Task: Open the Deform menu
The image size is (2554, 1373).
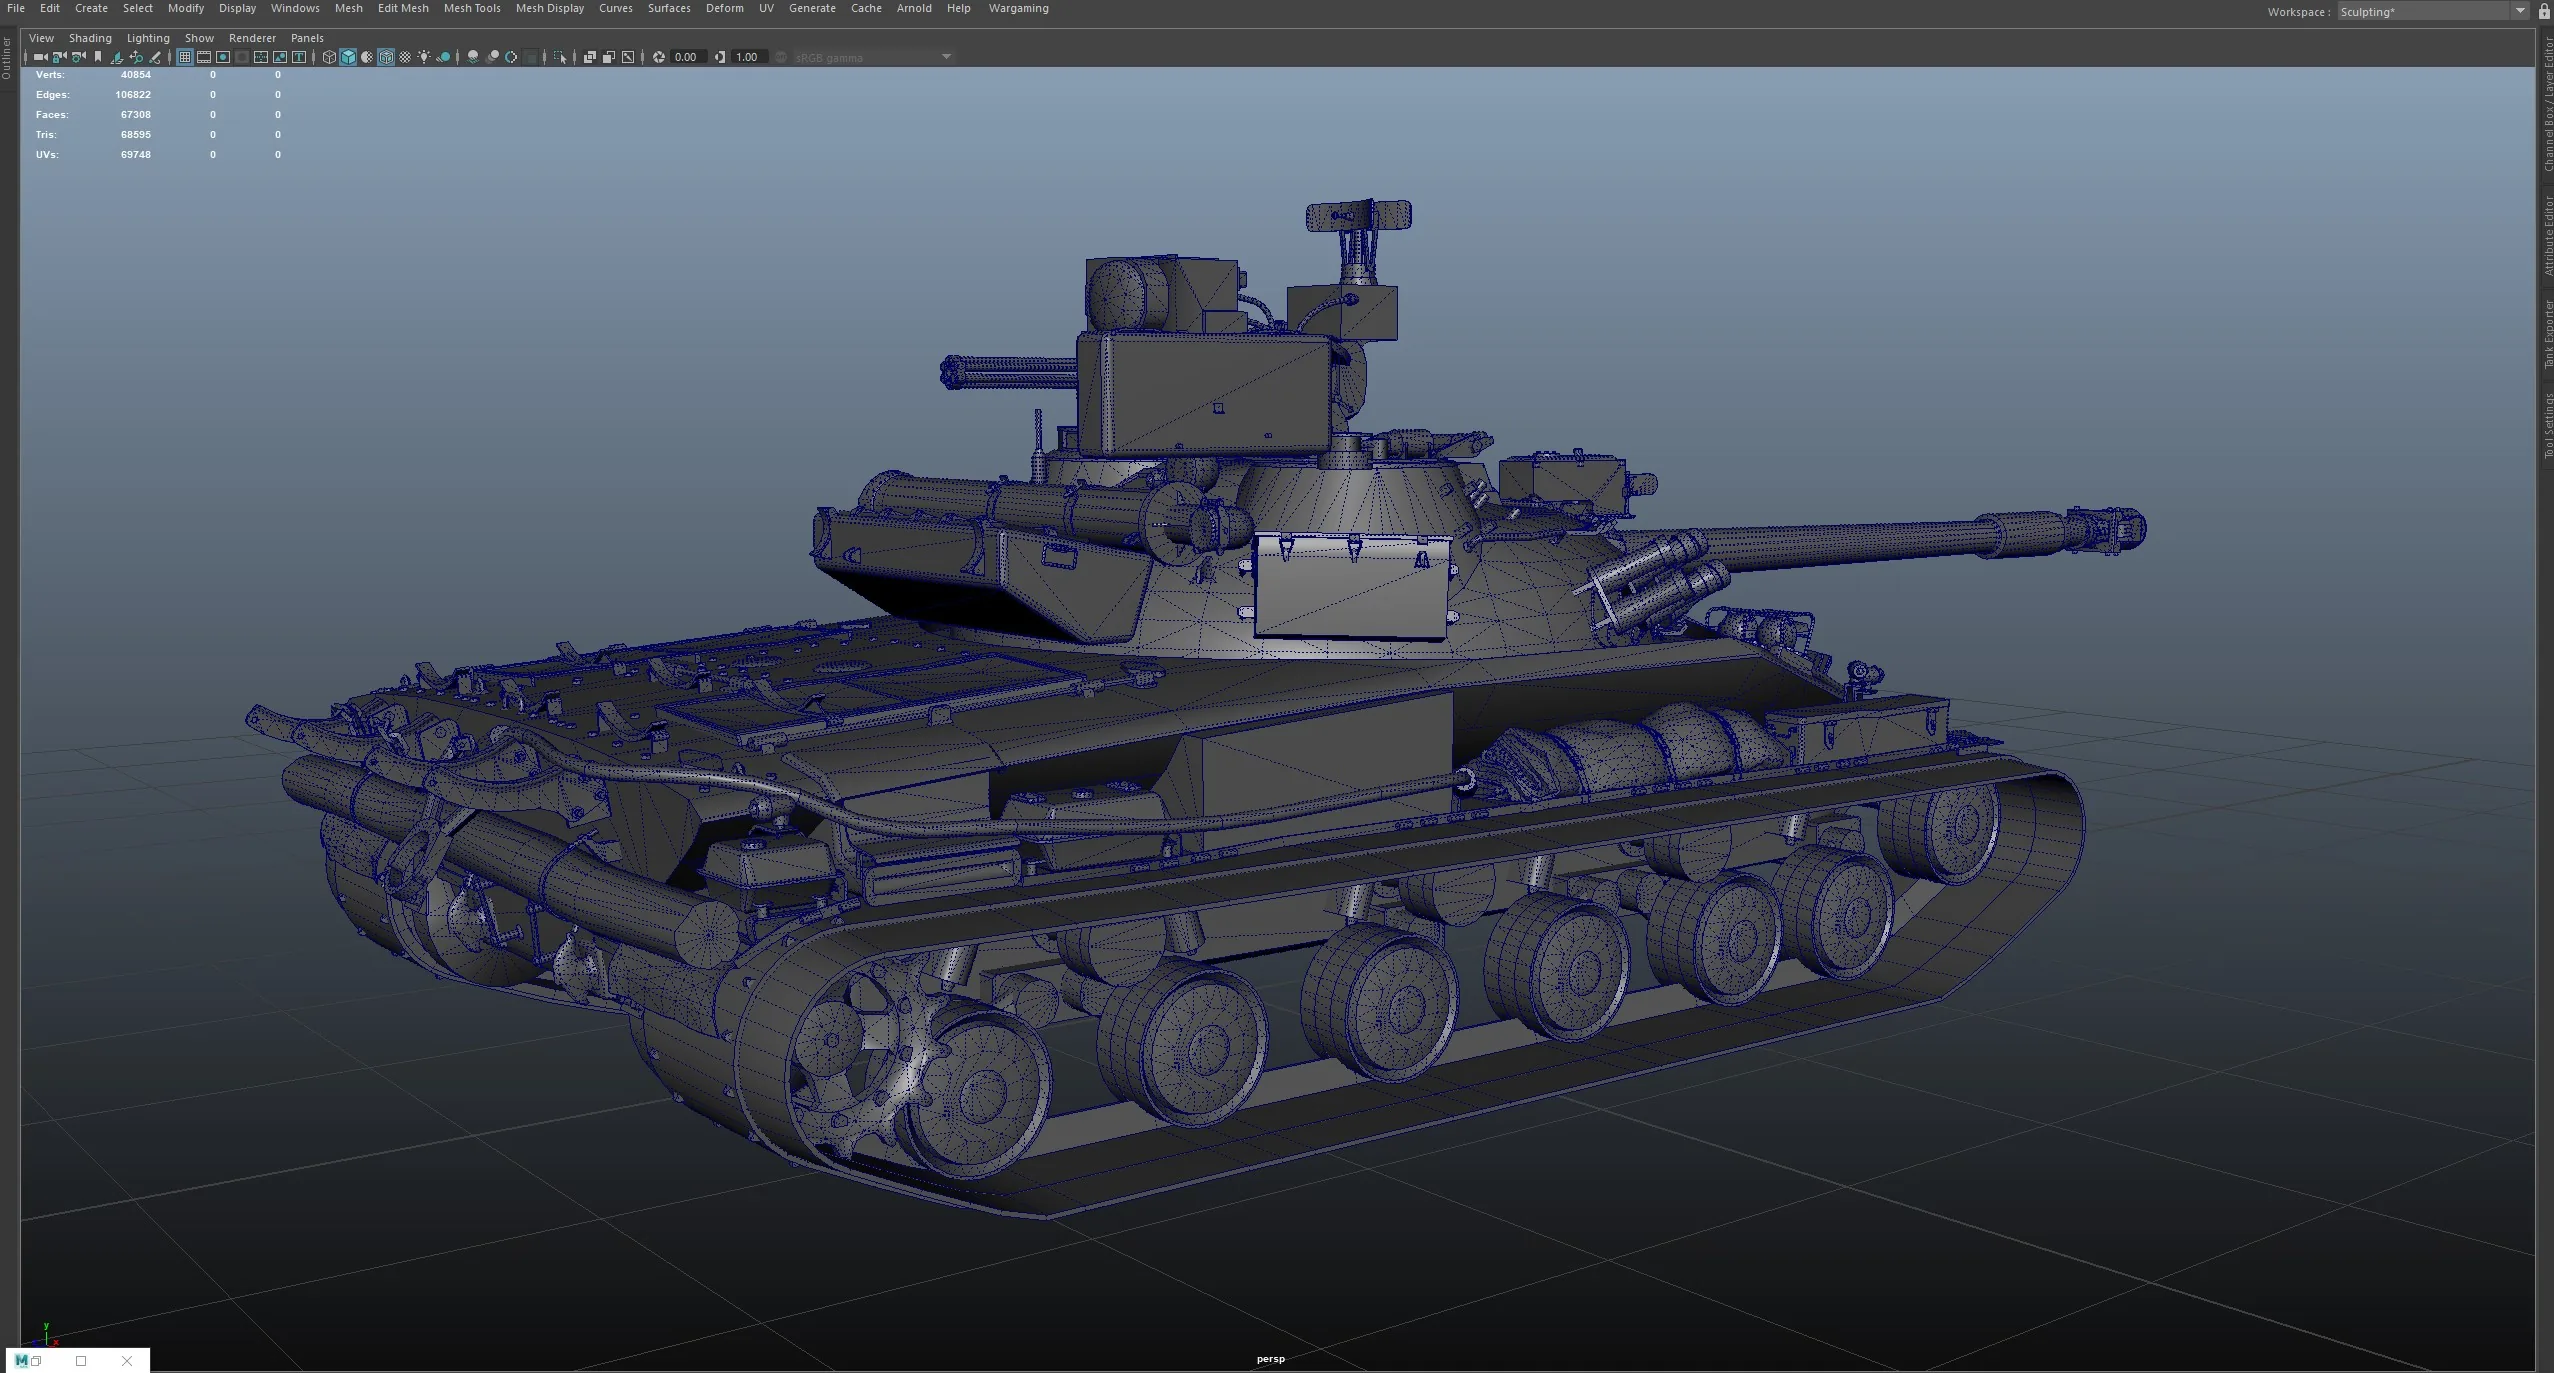Action: click(x=725, y=8)
